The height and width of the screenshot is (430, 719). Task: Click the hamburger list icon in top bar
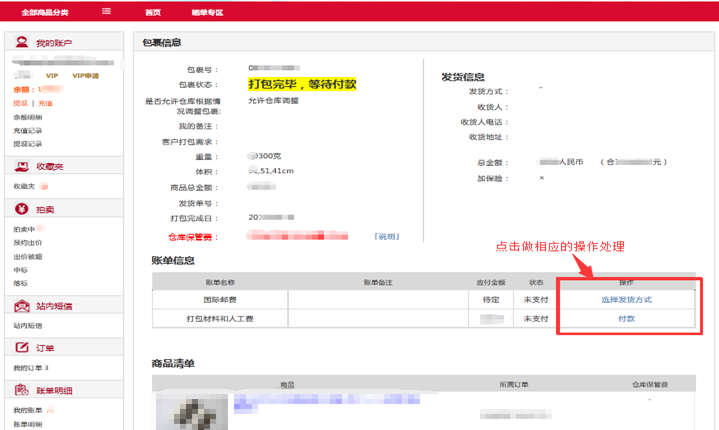[107, 12]
